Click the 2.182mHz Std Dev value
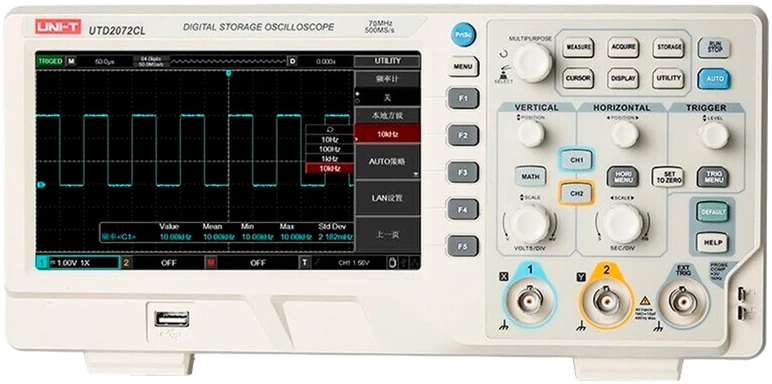The height and width of the screenshot is (384, 772). click(x=335, y=237)
